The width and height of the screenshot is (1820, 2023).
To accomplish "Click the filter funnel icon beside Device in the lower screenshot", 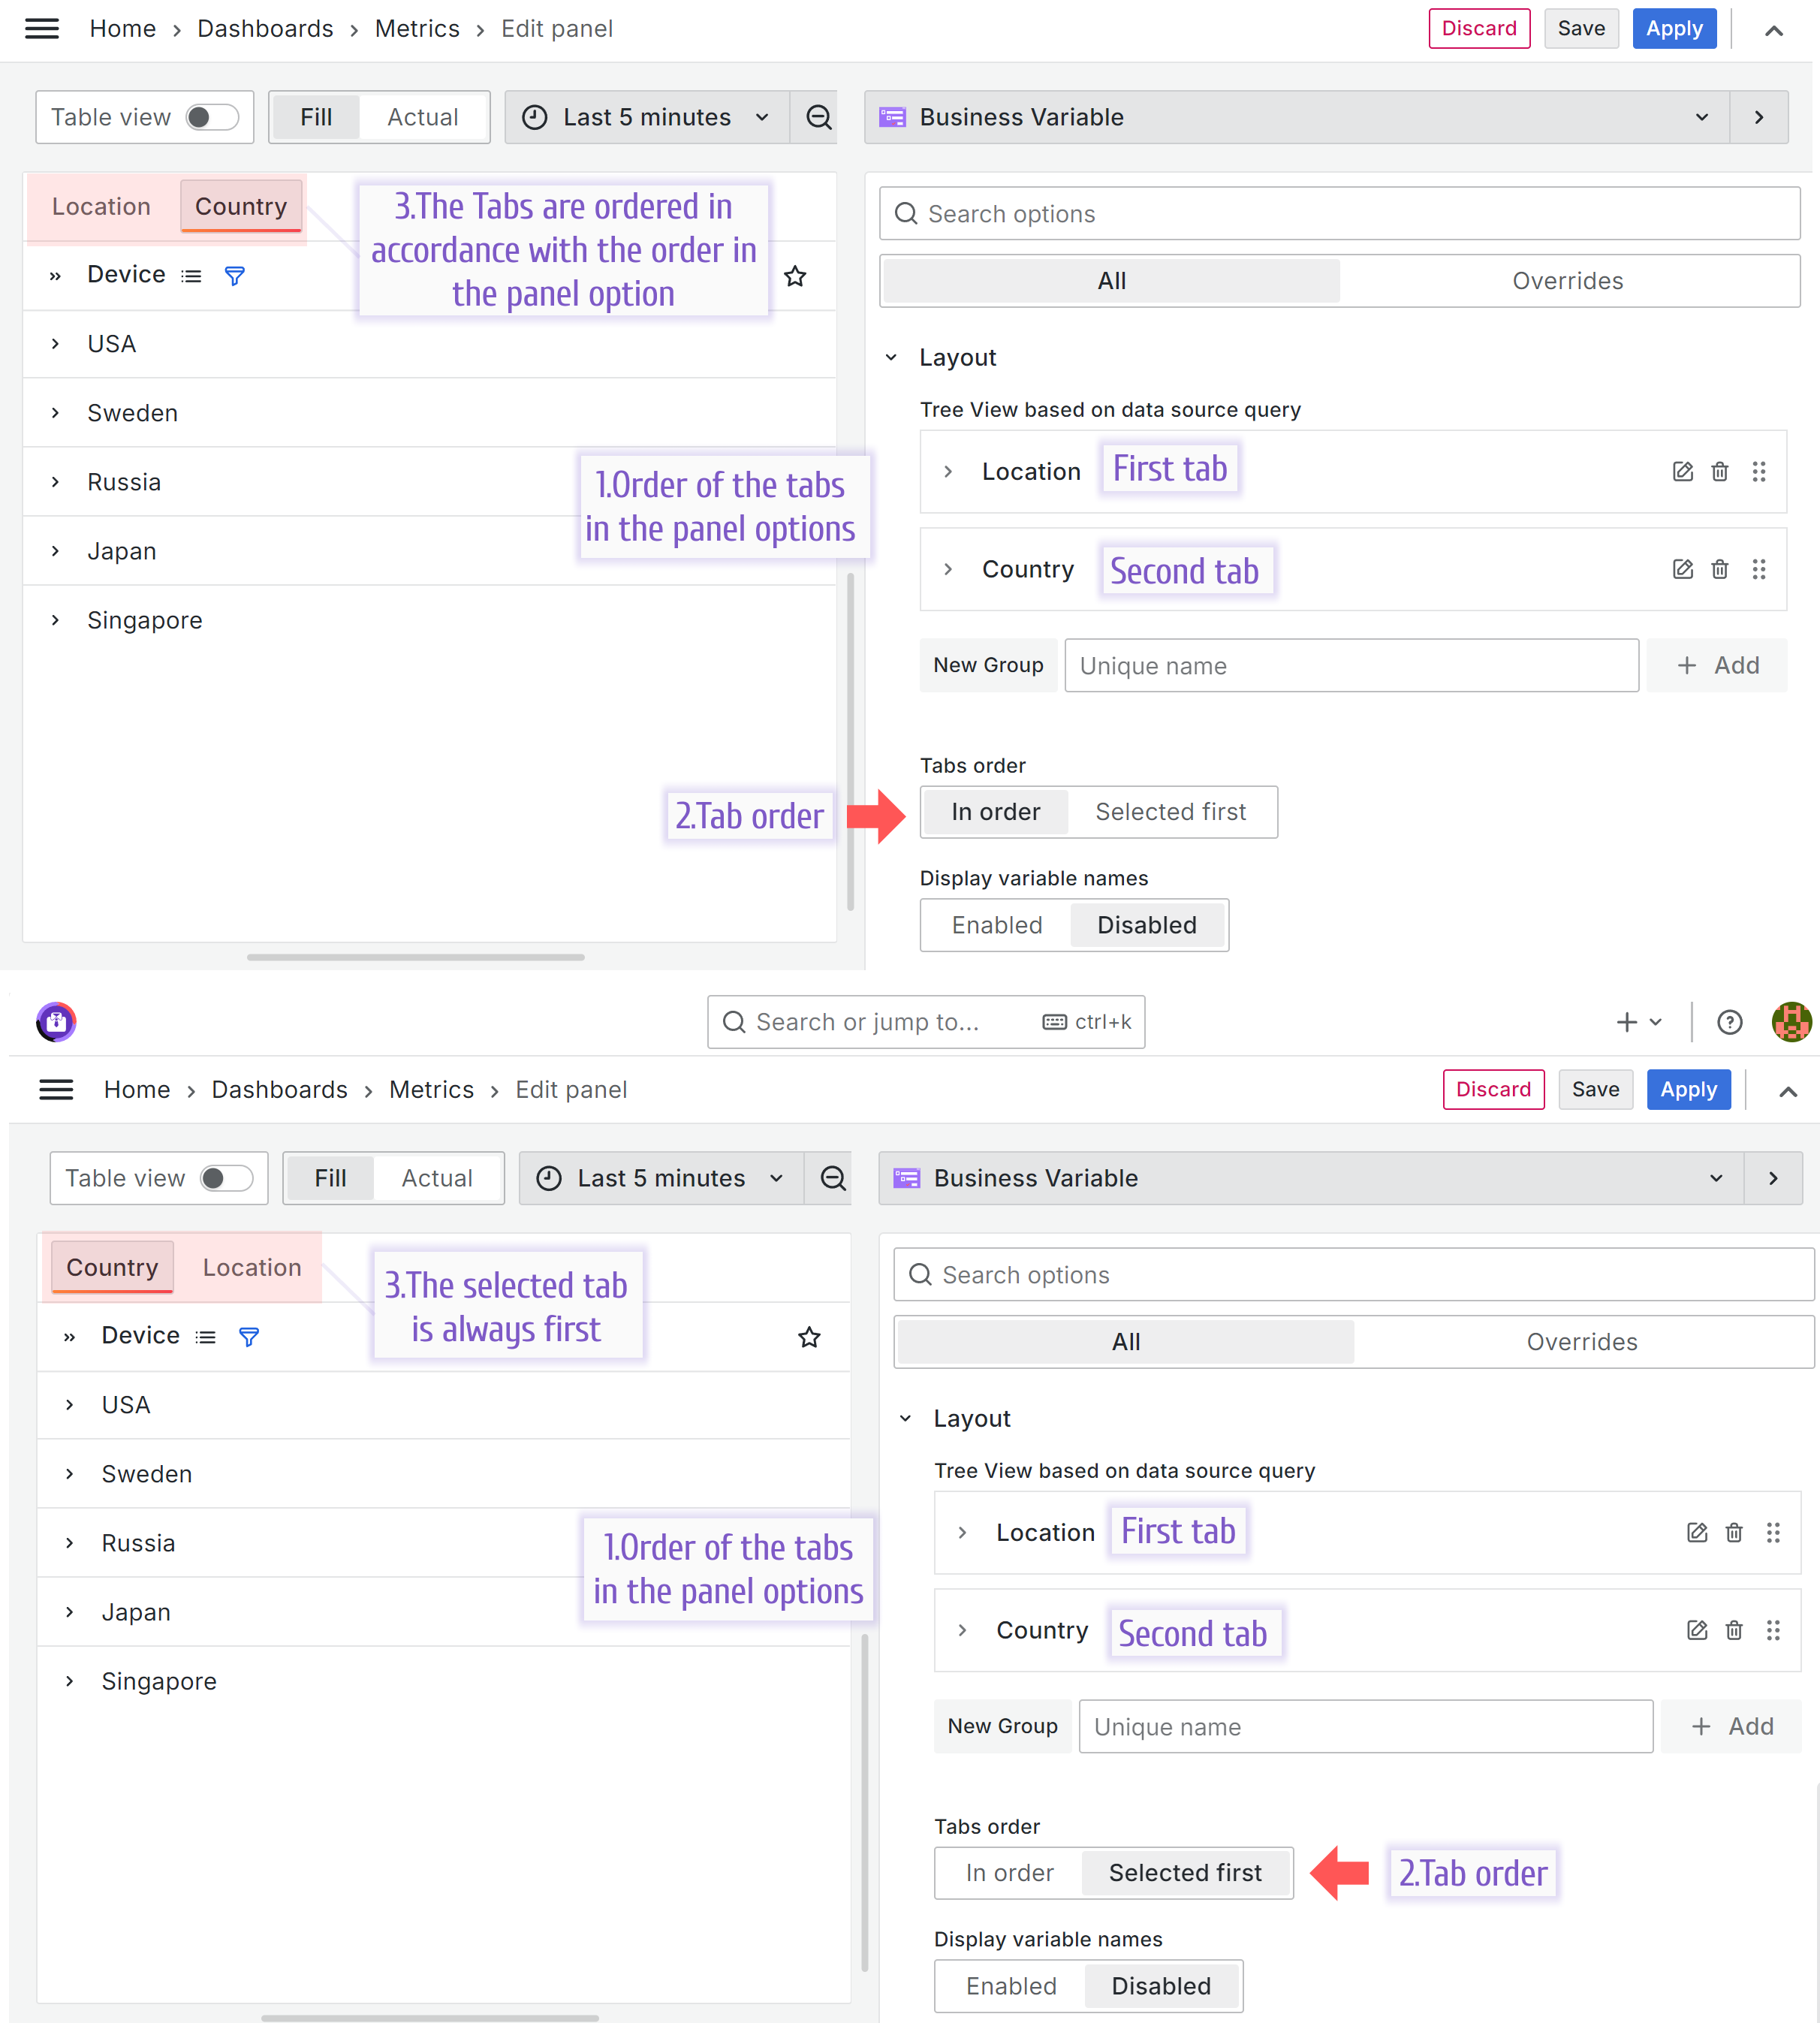I will (x=249, y=1336).
